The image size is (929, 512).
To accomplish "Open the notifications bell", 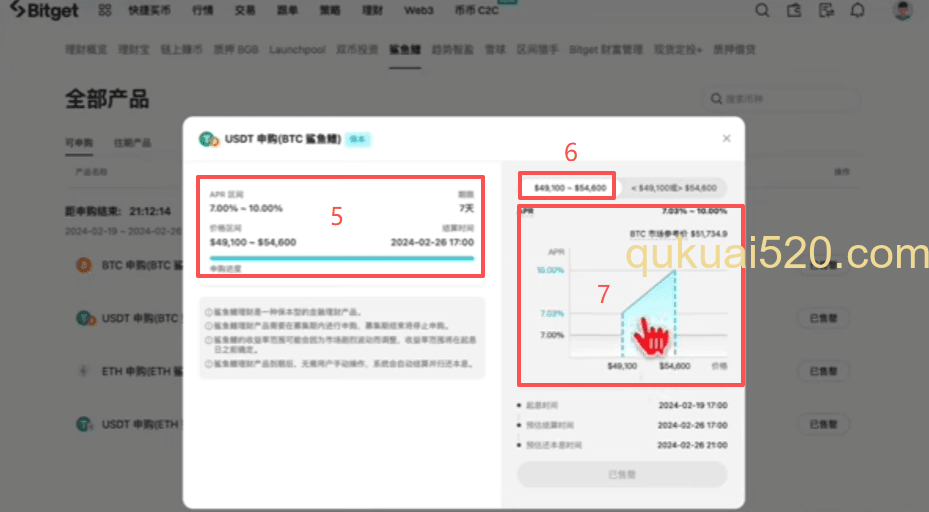I will pyautogui.click(x=857, y=10).
